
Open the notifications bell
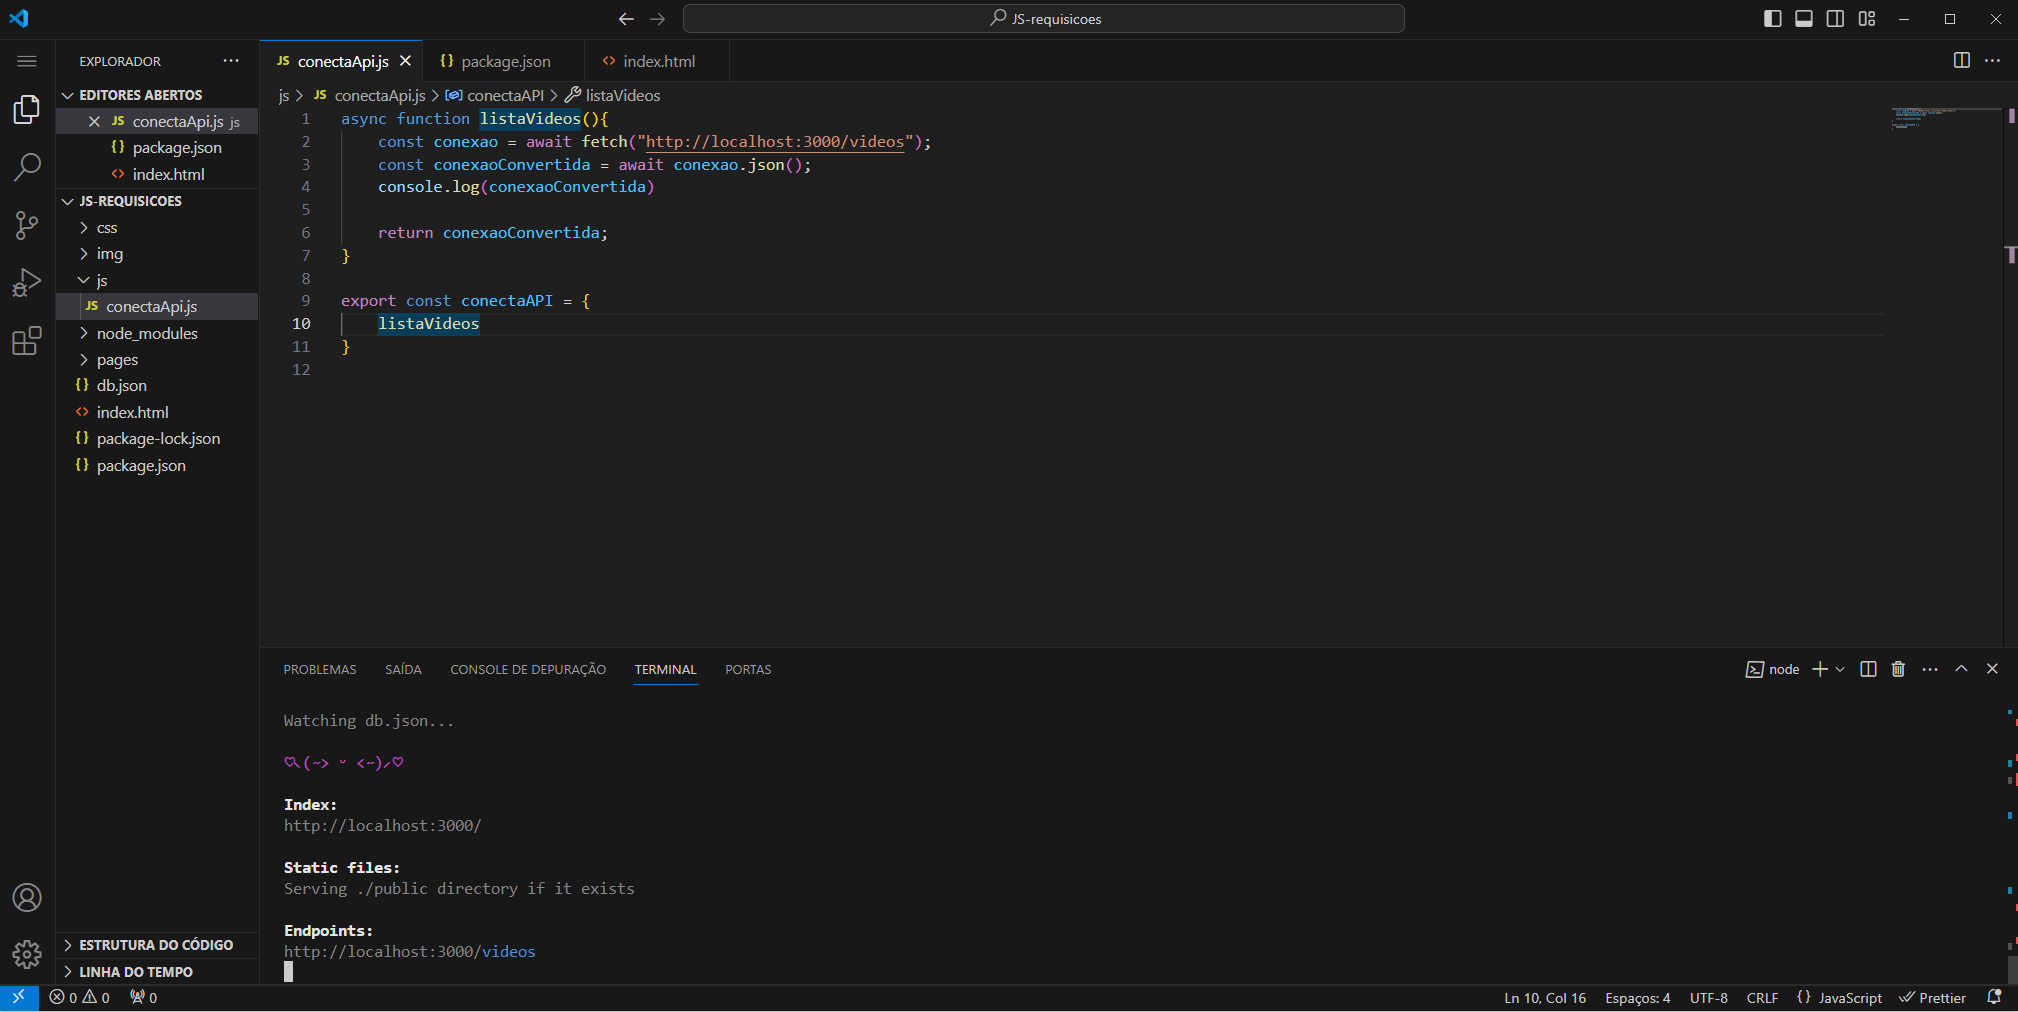pos(1994,997)
